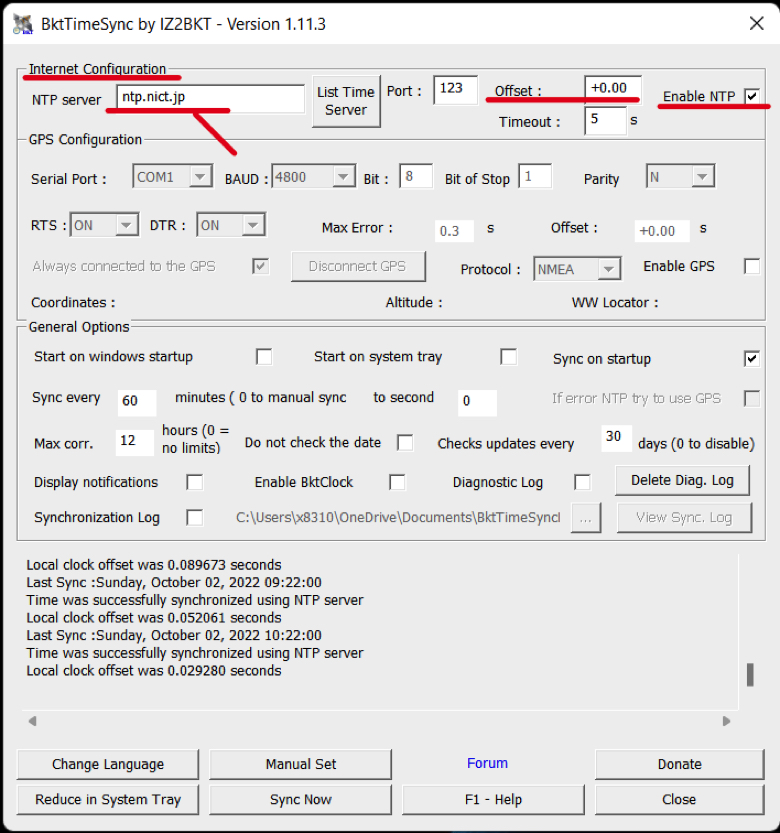The image size is (780, 833).
Task: Click the log scroll left arrow
Action: click(x=32, y=721)
